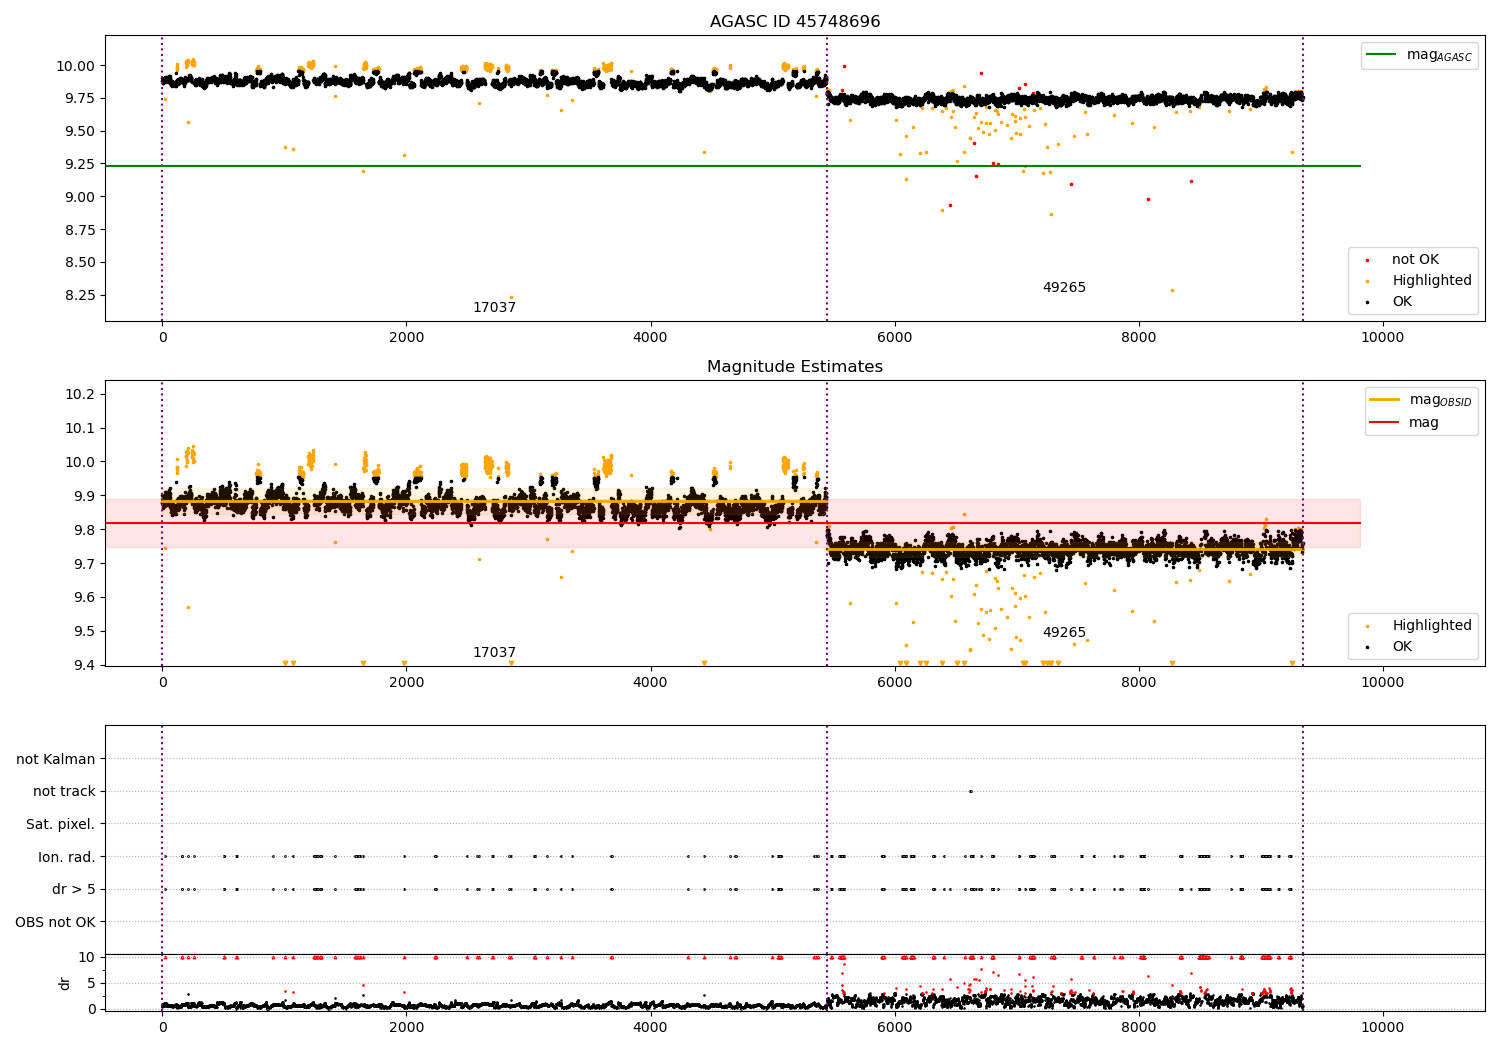This screenshot has height=1050, width=1500.
Task: Click red dot marker beside "not OK" legend
Action: coord(1367,260)
